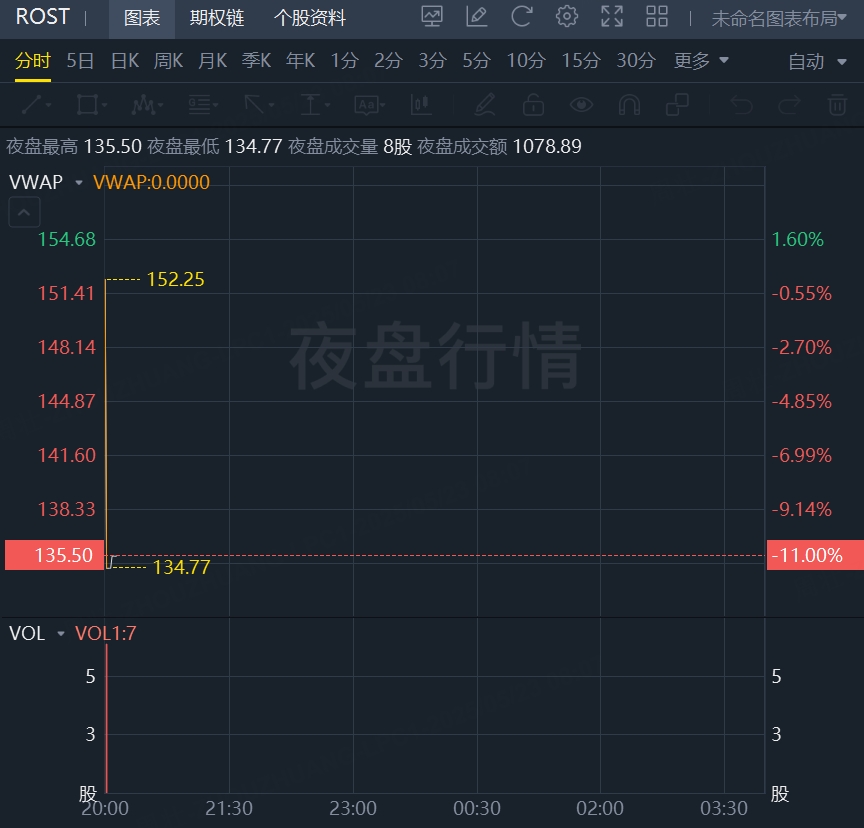864x828 pixels.
Task: Toggle the magnet snap mode
Action: coord(629,104)
